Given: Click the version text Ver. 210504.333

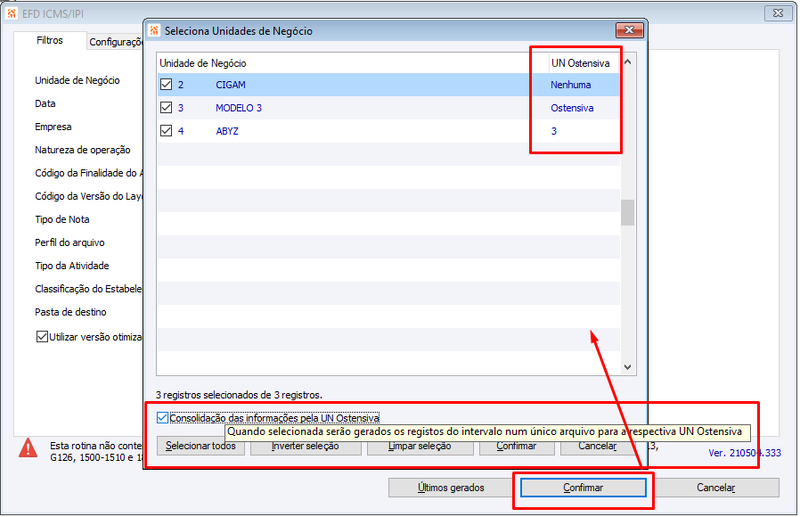Looking at the screenshot, I should (x=744, y=453).
